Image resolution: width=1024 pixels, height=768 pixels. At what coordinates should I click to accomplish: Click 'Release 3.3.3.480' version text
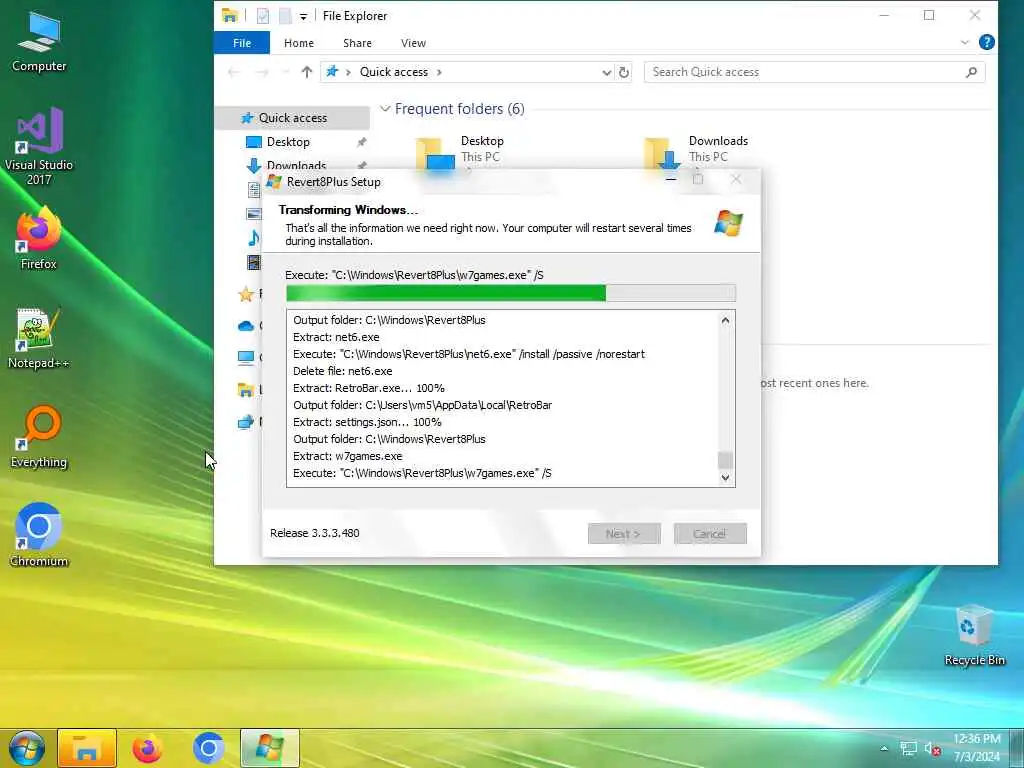tap(315, 533)
